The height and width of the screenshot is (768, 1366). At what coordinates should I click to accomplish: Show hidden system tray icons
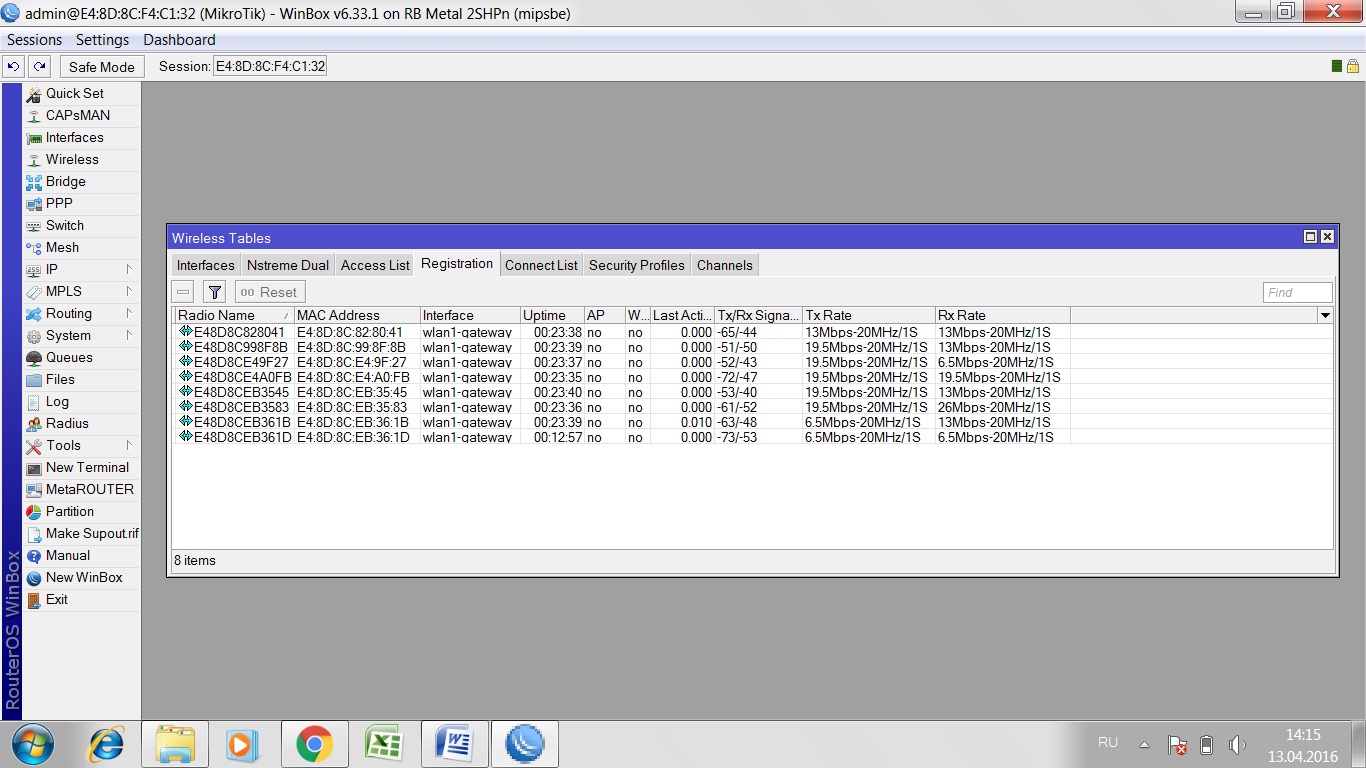[1144, 745]
